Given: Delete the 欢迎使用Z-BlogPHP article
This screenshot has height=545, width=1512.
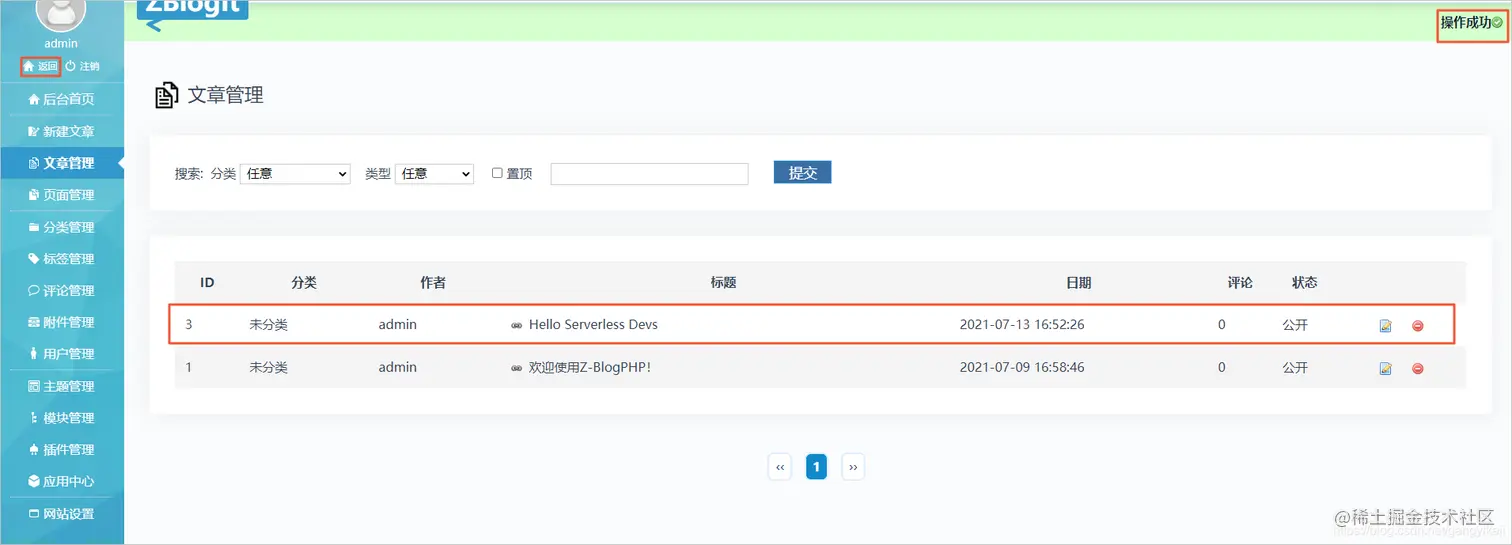Looking at the screenshot, I should (x=1417, y=369).
